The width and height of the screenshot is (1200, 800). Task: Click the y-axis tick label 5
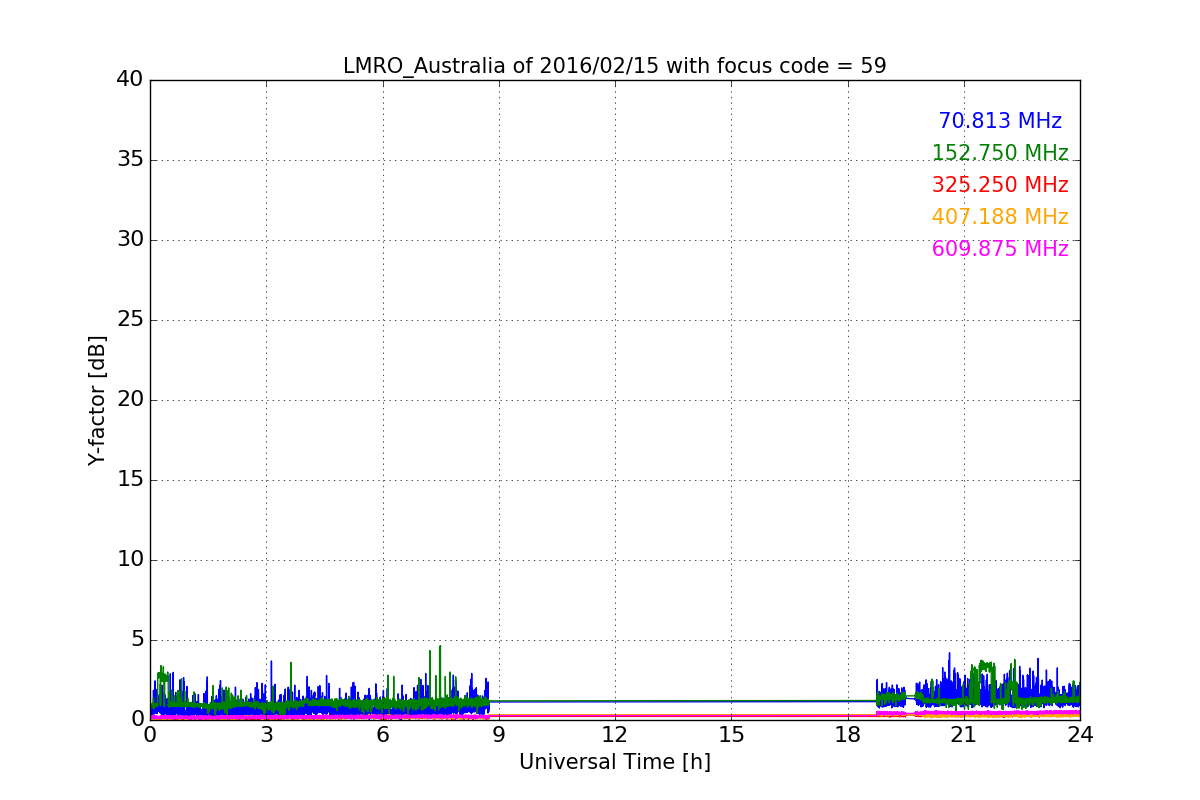[x=136, y=640]
